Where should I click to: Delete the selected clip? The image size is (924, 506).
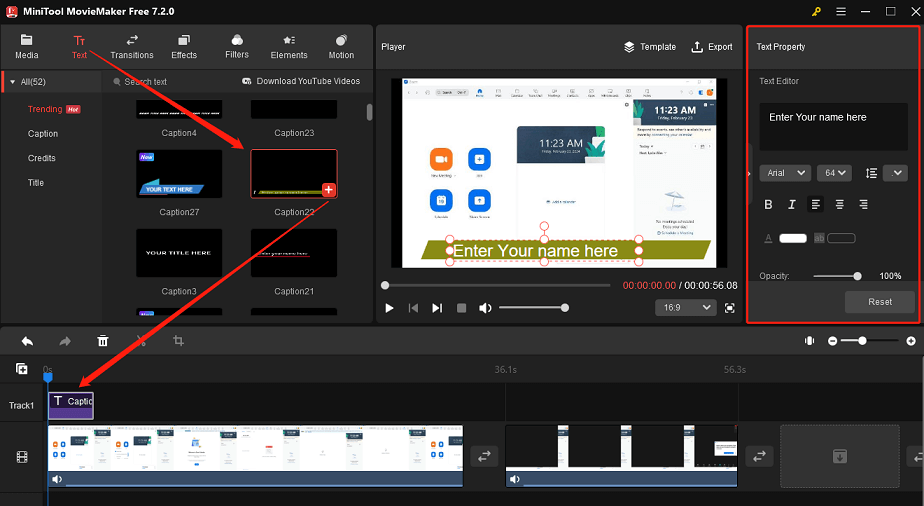[x=103, y=341]
